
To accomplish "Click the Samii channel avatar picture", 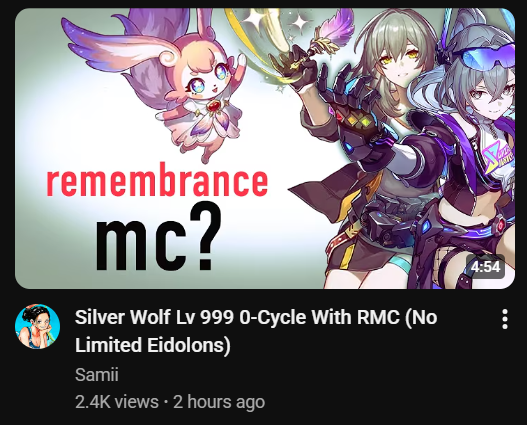I will [x=37, y=326].
